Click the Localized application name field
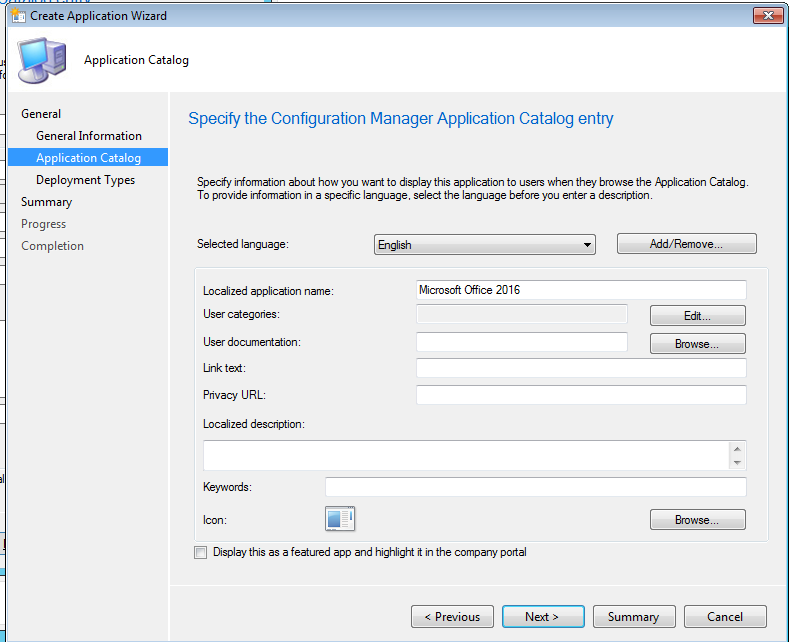 click(x=581, y=290)
